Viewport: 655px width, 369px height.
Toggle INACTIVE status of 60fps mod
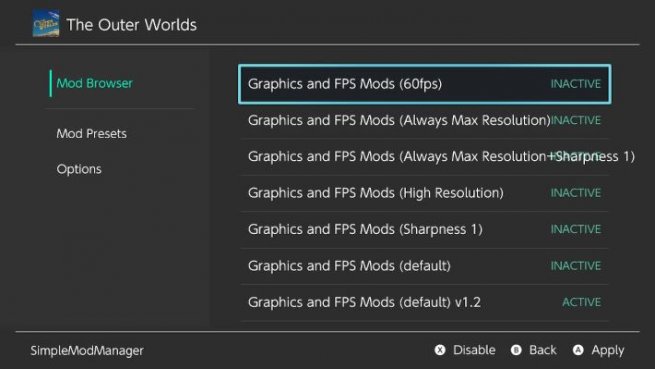pos(575,84)
